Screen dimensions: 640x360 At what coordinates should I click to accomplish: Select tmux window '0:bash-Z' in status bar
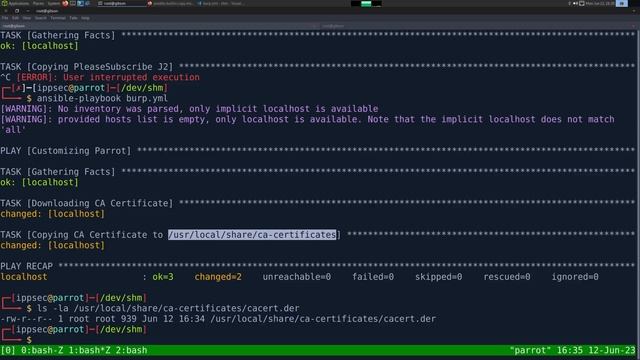point(42,351)
